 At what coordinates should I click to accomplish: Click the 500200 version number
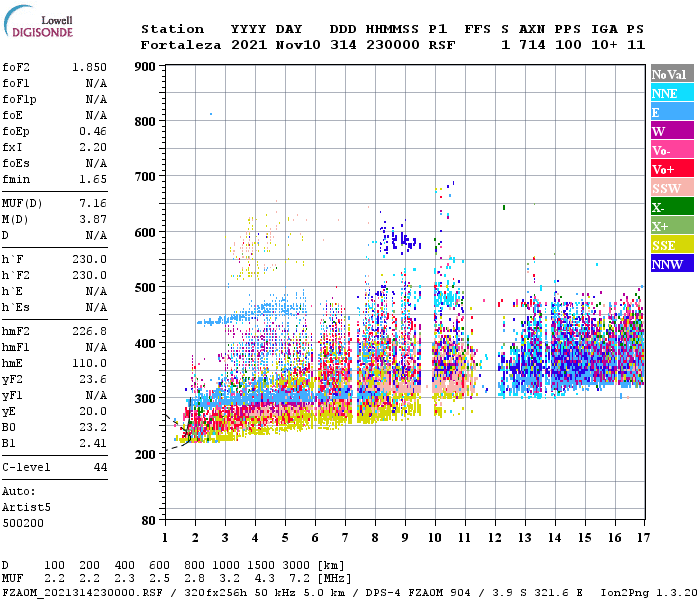23,523
